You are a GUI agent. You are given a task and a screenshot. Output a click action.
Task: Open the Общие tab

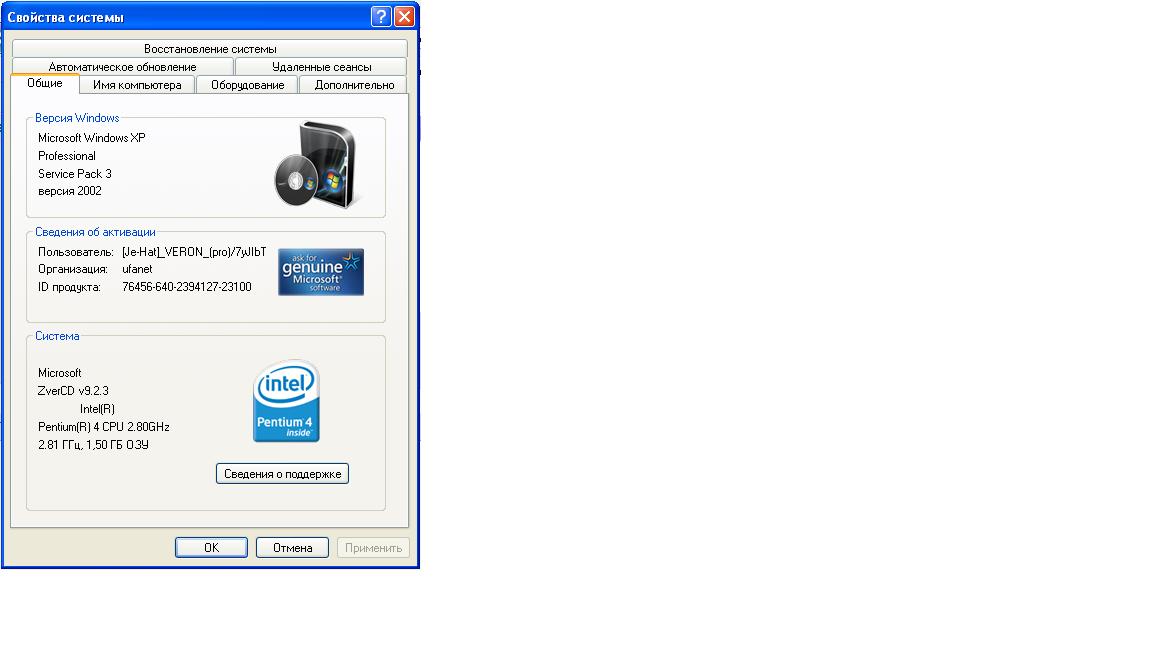(45, 84)
